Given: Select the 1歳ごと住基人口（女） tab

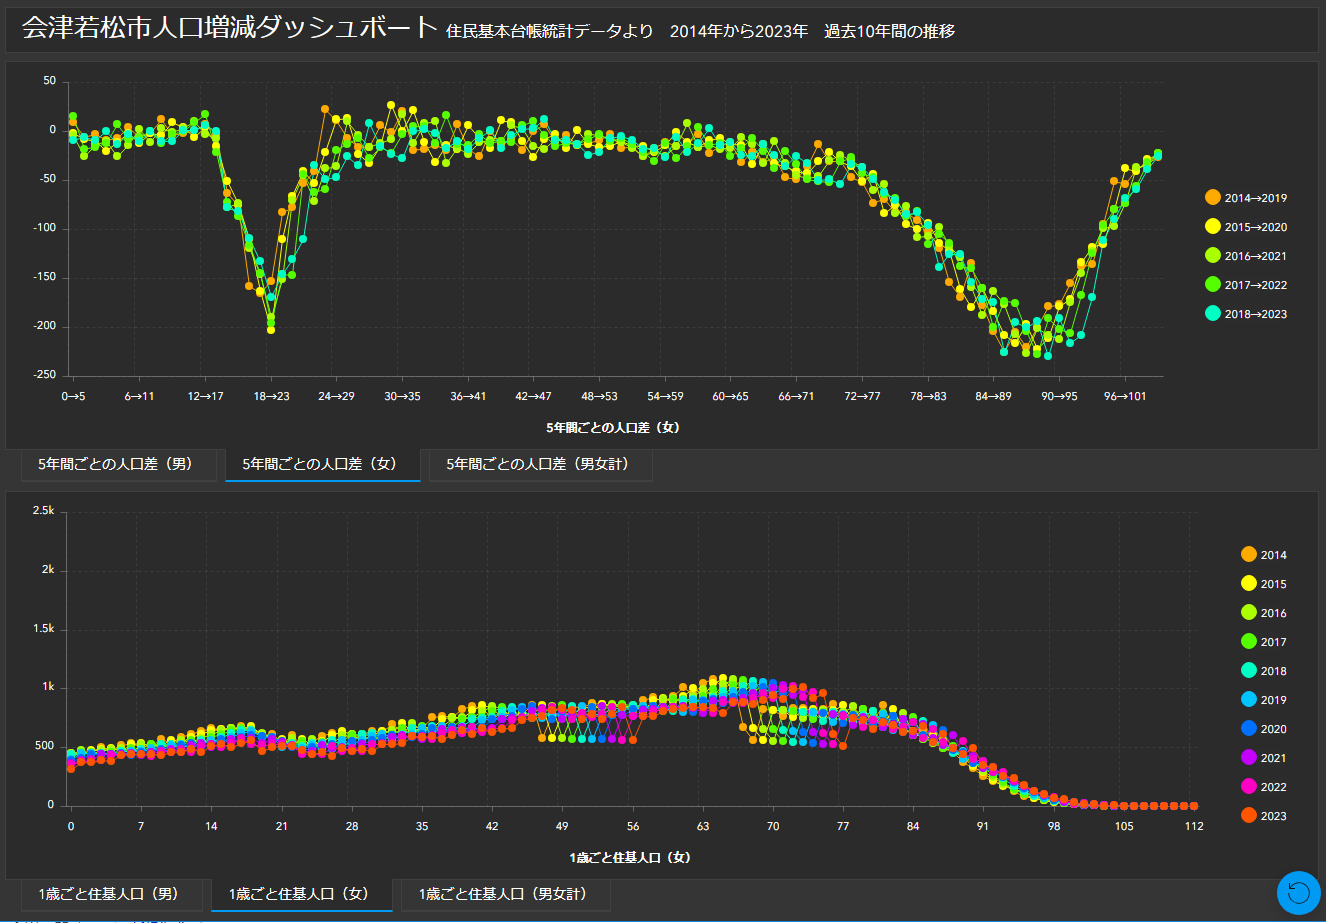Looking at the screenshot, I should [x=302, y=894].
